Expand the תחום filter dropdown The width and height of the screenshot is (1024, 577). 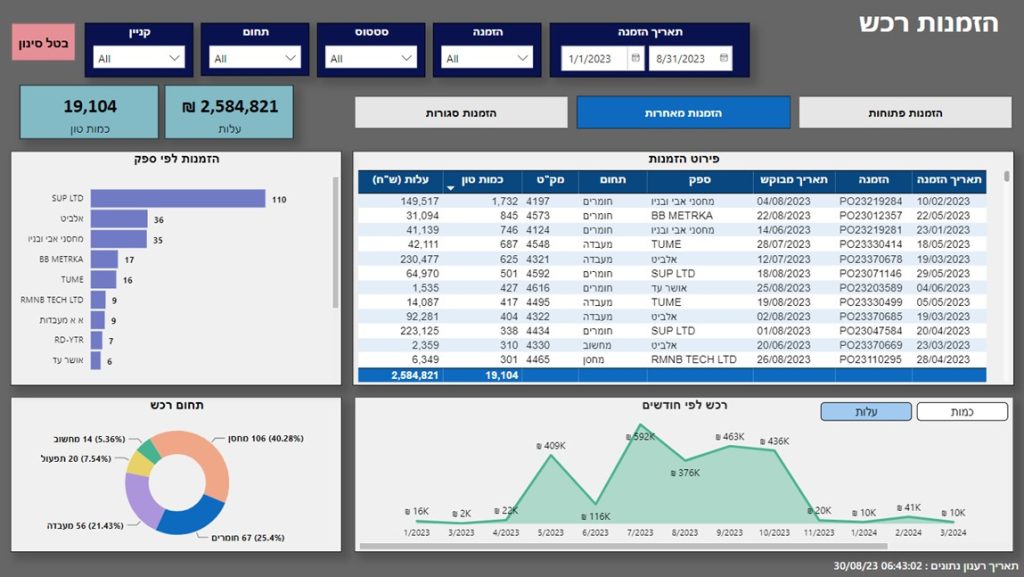coord(255,58)
